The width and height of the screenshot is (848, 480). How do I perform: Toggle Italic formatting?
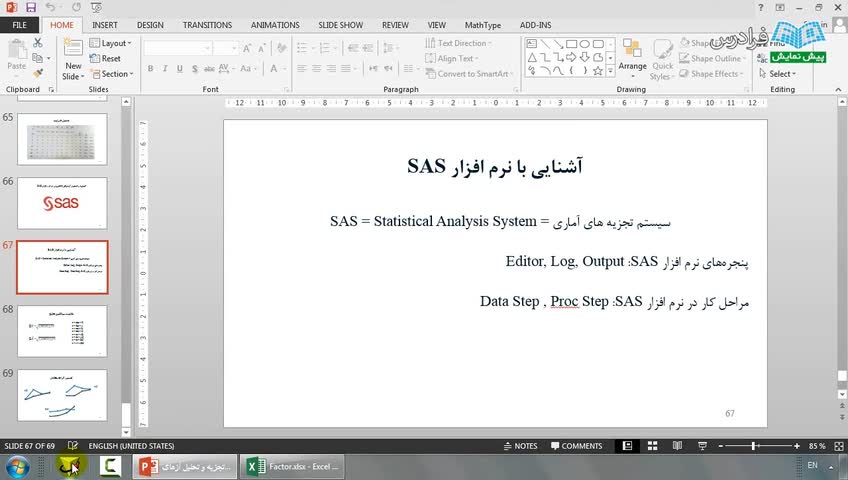click(165, 69)
